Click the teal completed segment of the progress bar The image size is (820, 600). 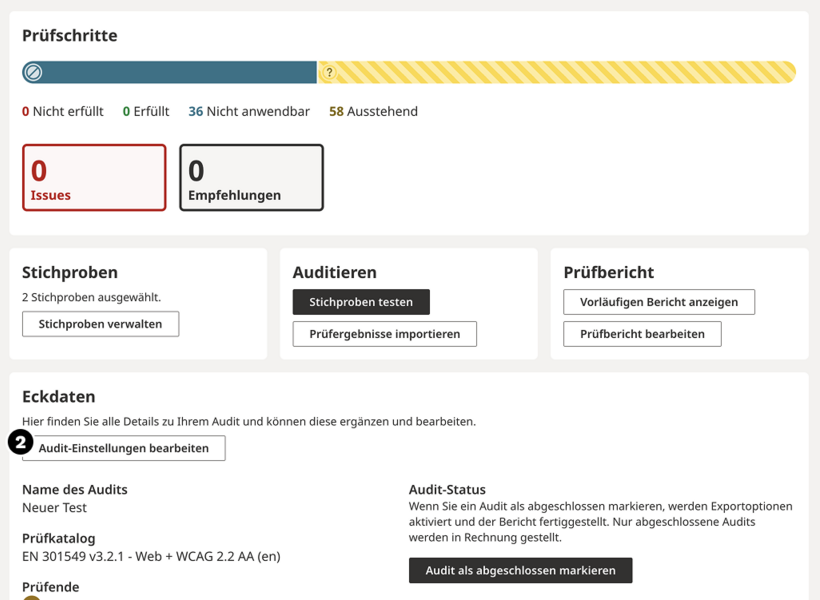tap(170, 71)
